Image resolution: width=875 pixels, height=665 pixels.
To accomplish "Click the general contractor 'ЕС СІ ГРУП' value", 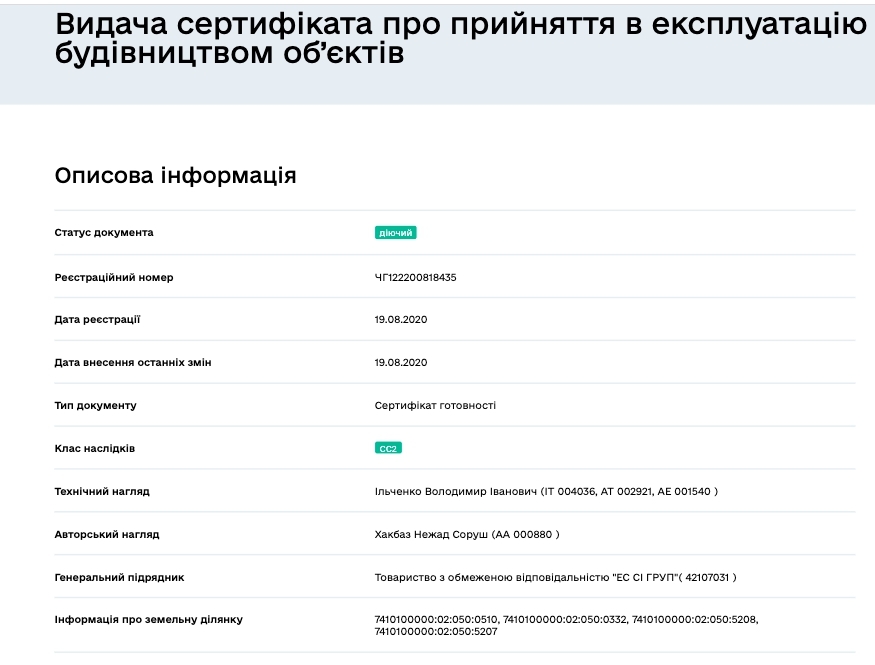I will pyautogui.click(x=555, y=577).
